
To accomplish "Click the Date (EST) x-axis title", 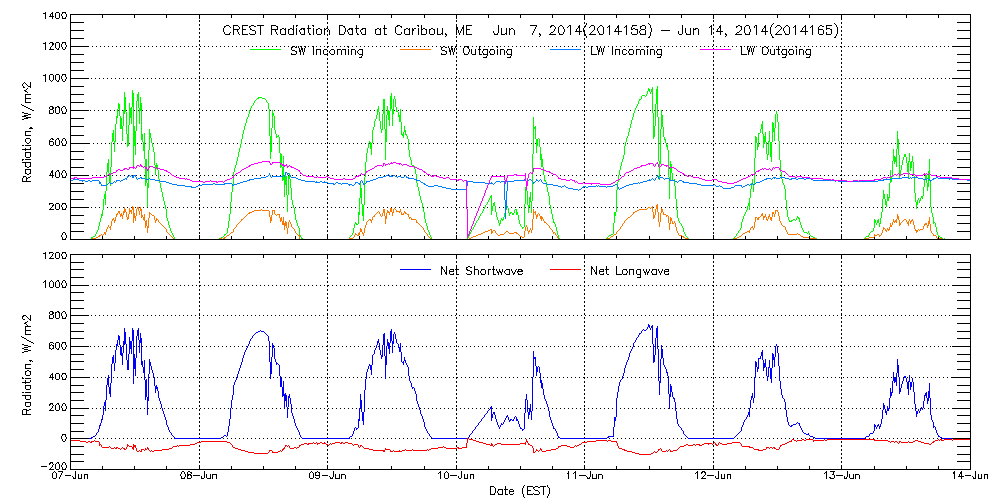I will coord(522,491).
